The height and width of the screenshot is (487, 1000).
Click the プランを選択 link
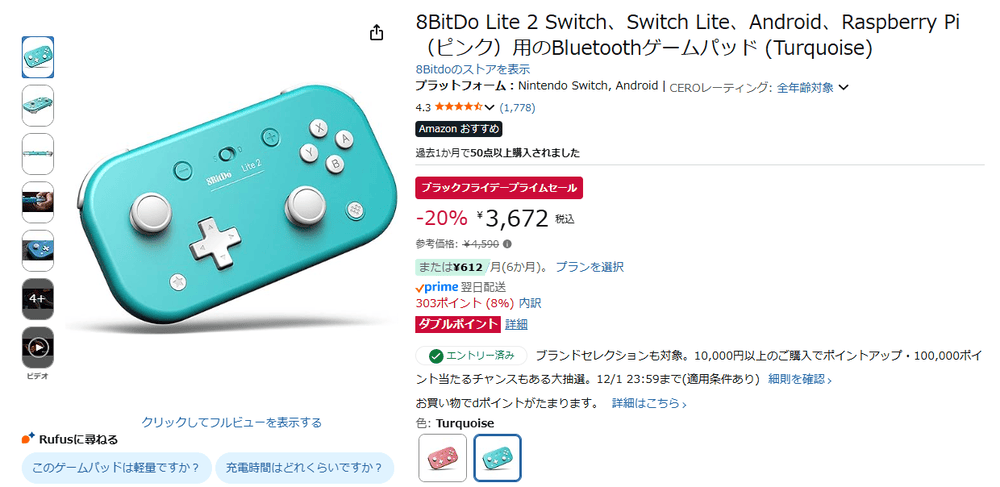coord(589,267)
